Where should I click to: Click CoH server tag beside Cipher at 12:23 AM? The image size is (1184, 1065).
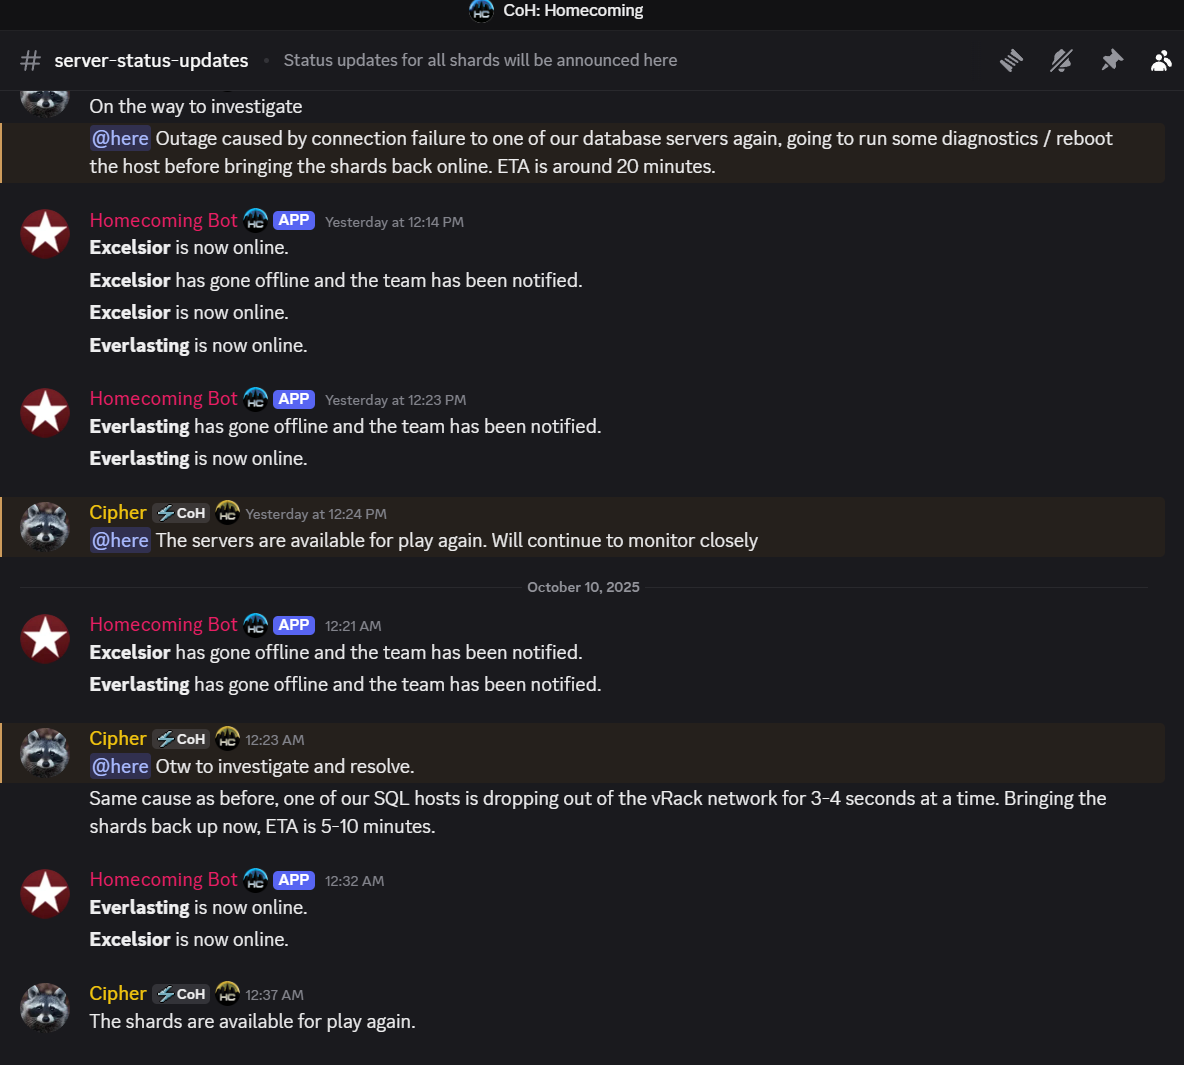click(181, 739)
